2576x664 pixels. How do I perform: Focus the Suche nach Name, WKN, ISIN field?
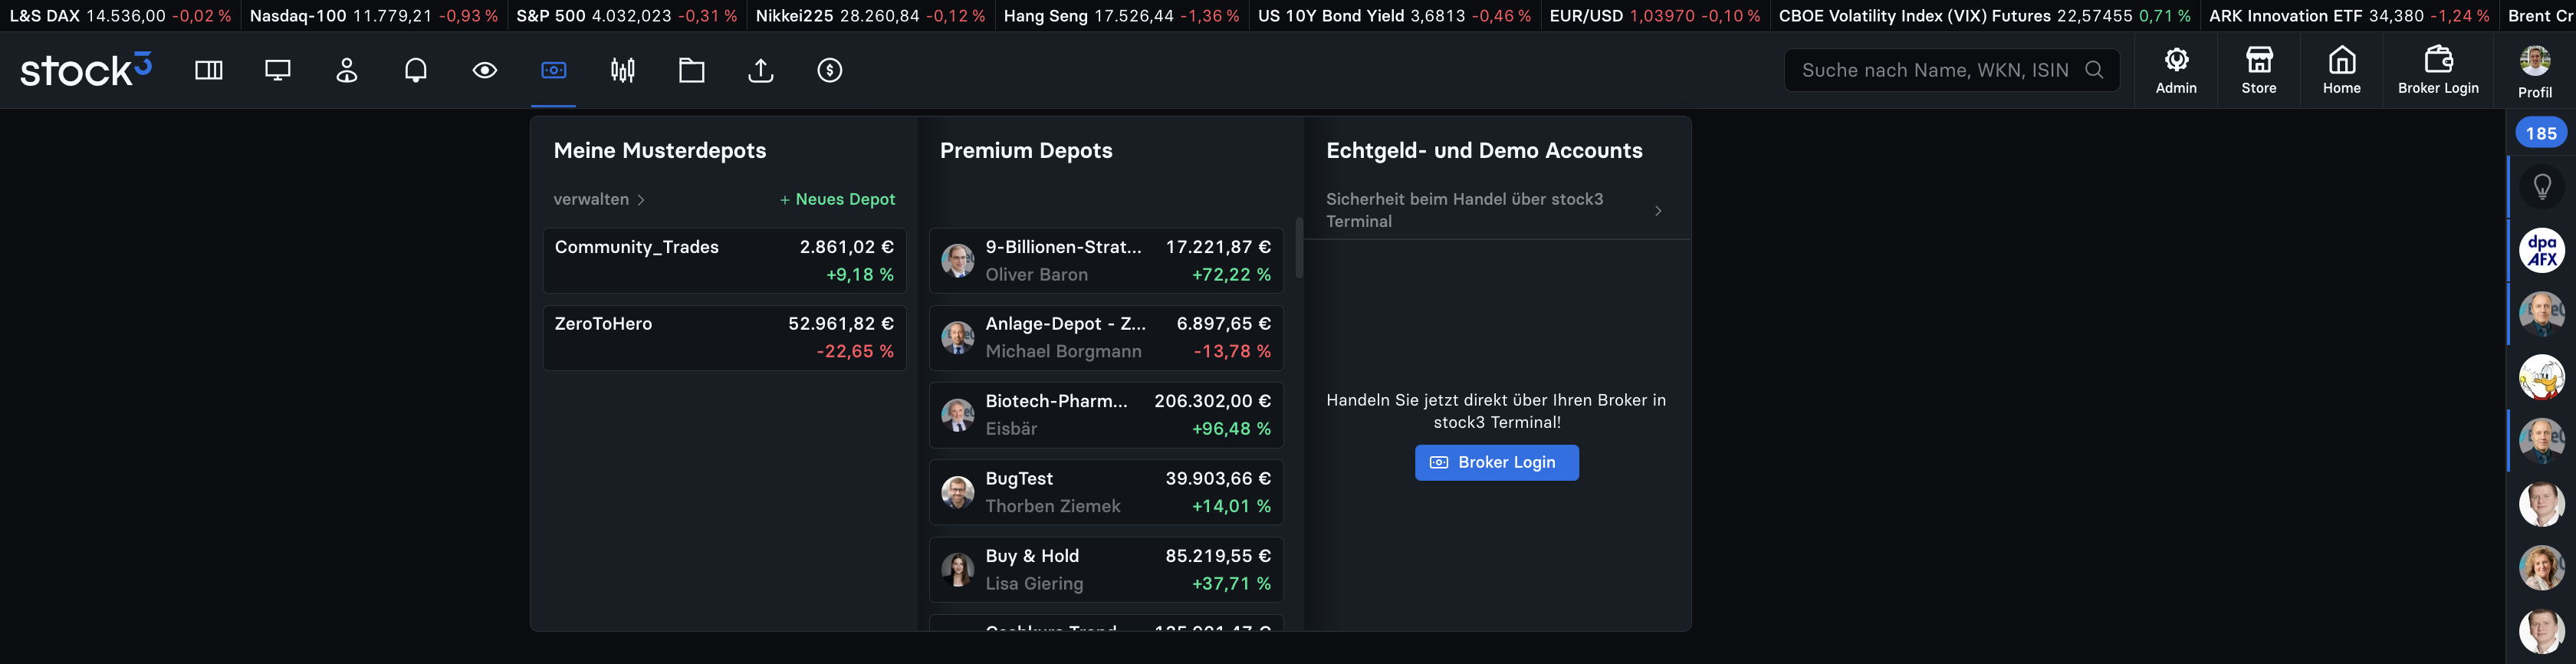tap(1951, 70)
